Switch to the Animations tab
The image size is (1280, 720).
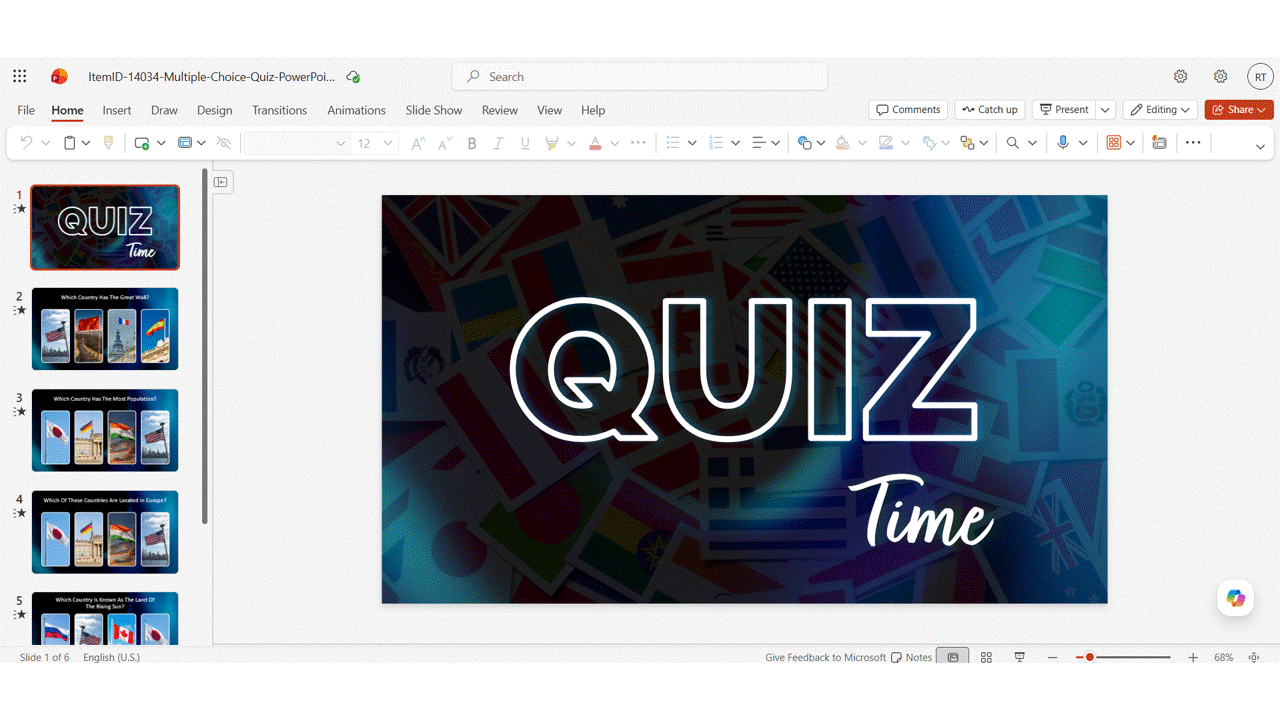pos(356,110)
